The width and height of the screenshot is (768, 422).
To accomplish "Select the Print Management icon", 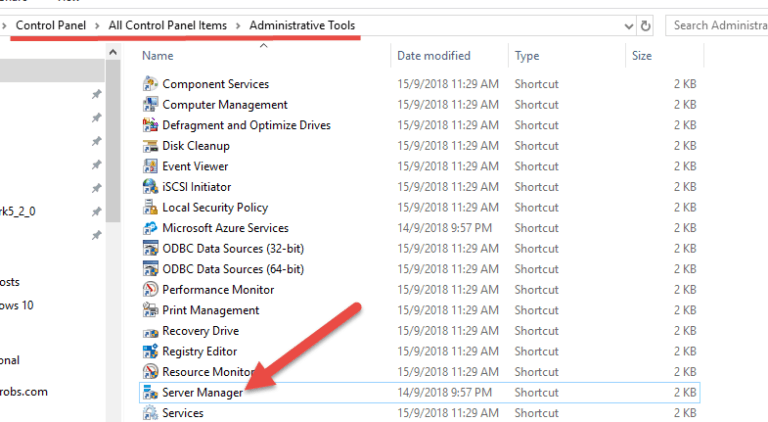I will click(x=150, y=310).
